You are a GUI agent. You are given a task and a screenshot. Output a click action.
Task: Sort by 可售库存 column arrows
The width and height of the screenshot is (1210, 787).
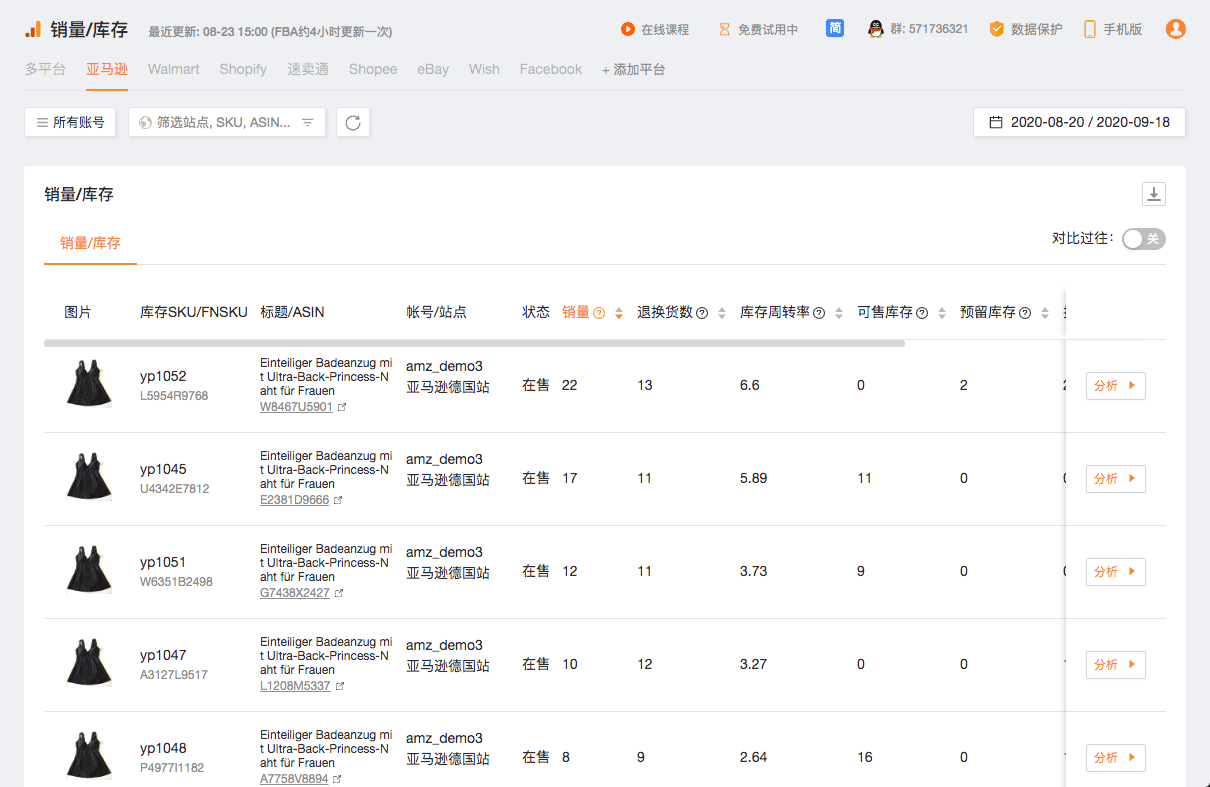tap(940, 313)
